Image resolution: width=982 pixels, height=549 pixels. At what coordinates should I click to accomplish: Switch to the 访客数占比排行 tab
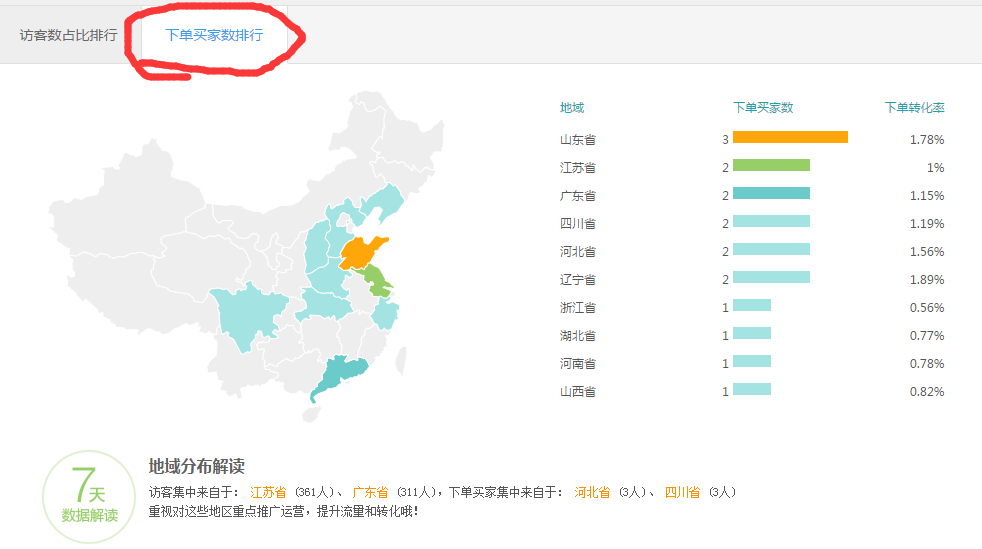[x=68, y=35]
